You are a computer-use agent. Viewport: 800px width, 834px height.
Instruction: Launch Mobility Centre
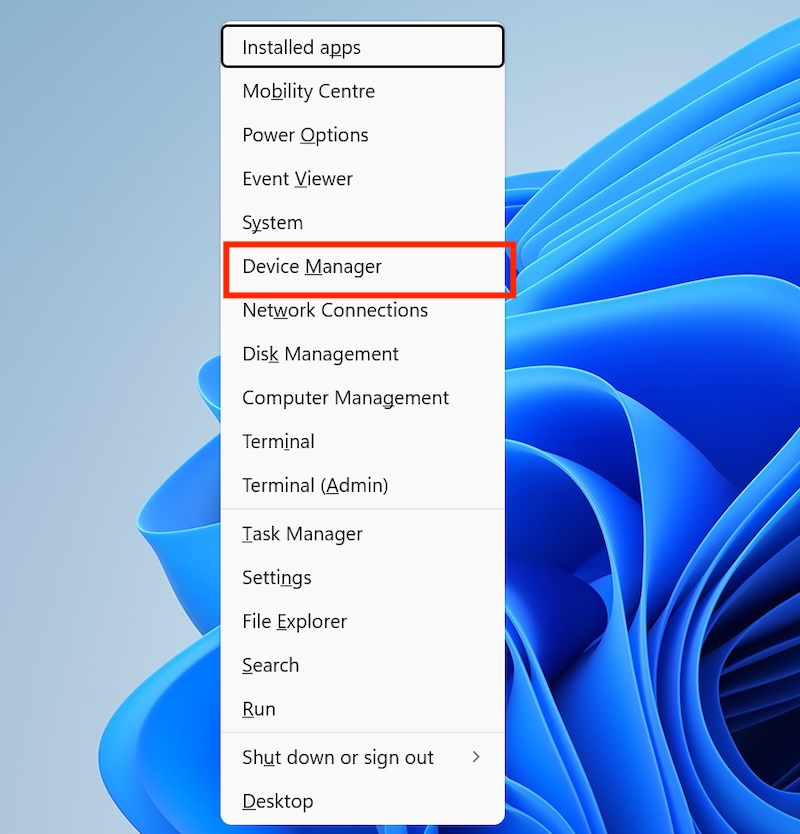pos(308,91)
